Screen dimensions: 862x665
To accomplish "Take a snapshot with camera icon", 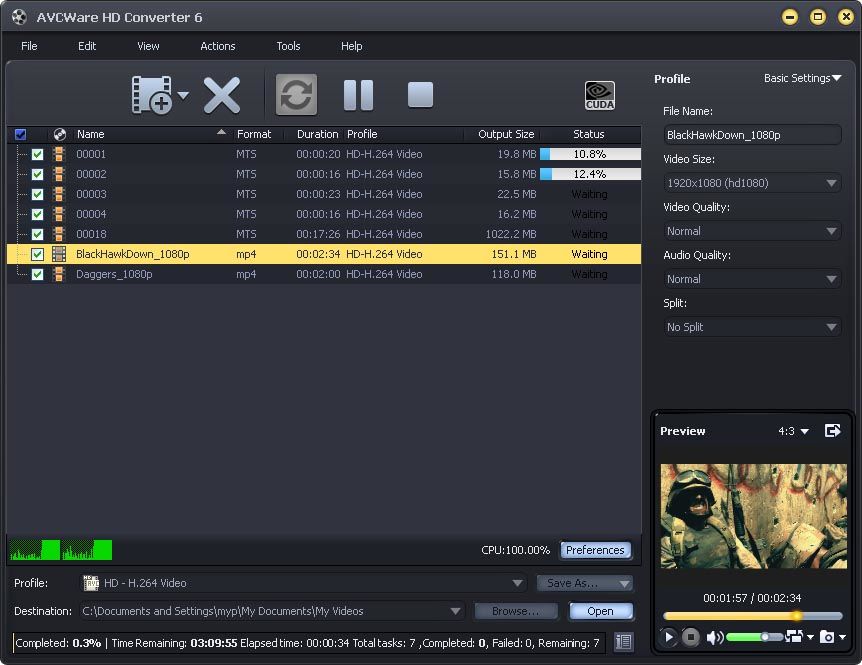I will pyautogui.click(x=827, y=637).
